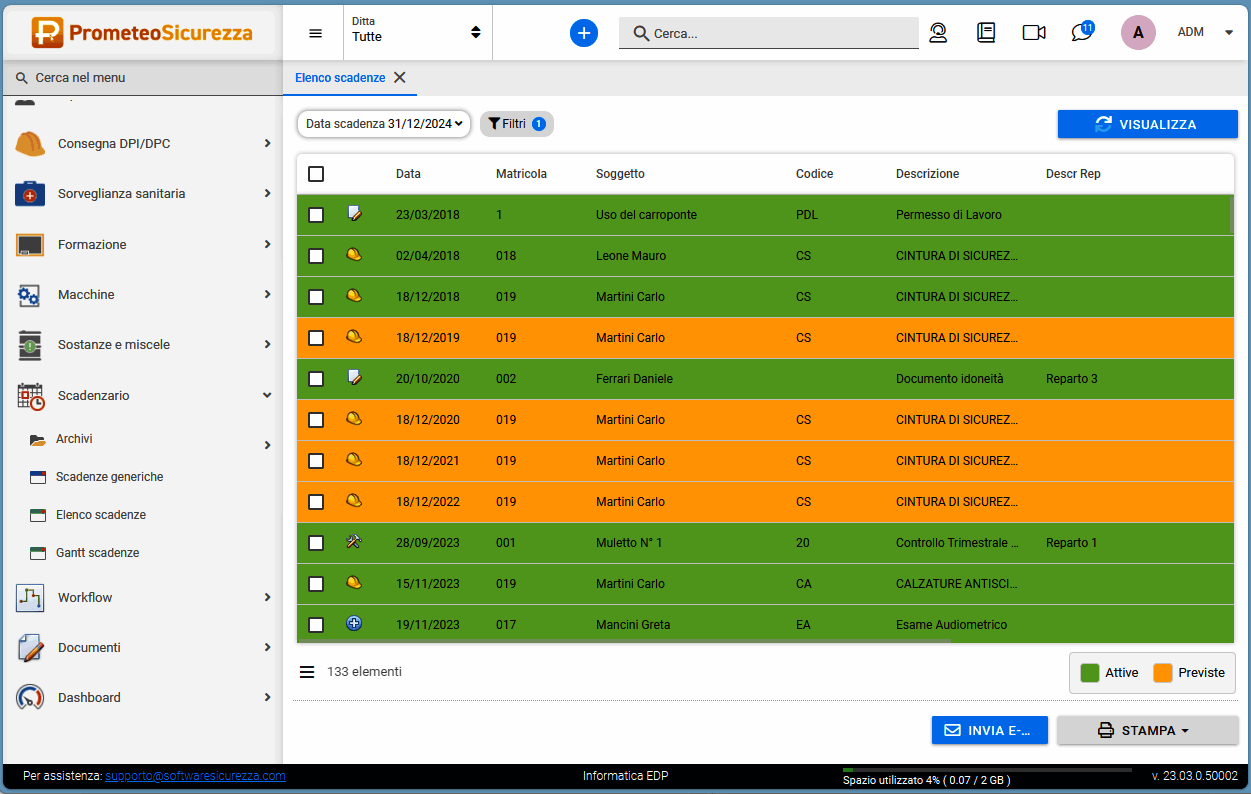
Task: Click the list menu icon beside 133 elementi
Action: pos(307,672)
